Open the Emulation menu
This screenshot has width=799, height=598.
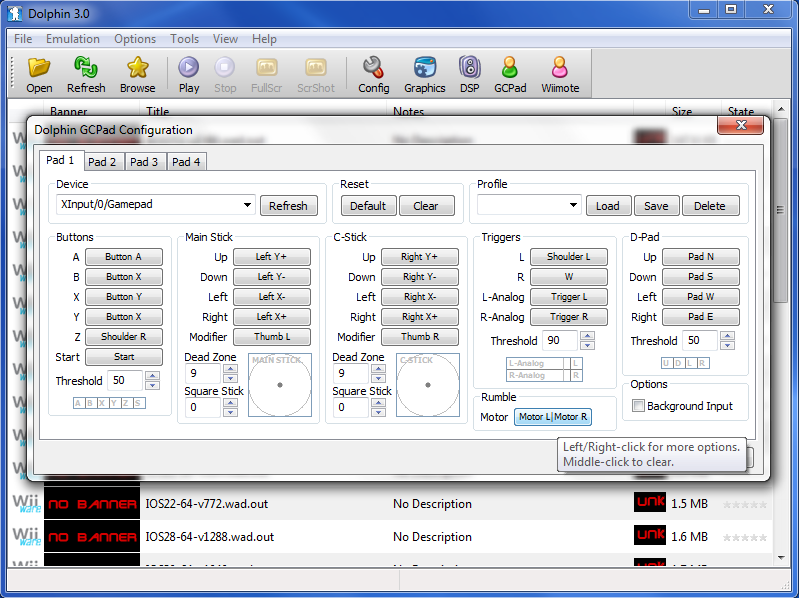point(72,39)
